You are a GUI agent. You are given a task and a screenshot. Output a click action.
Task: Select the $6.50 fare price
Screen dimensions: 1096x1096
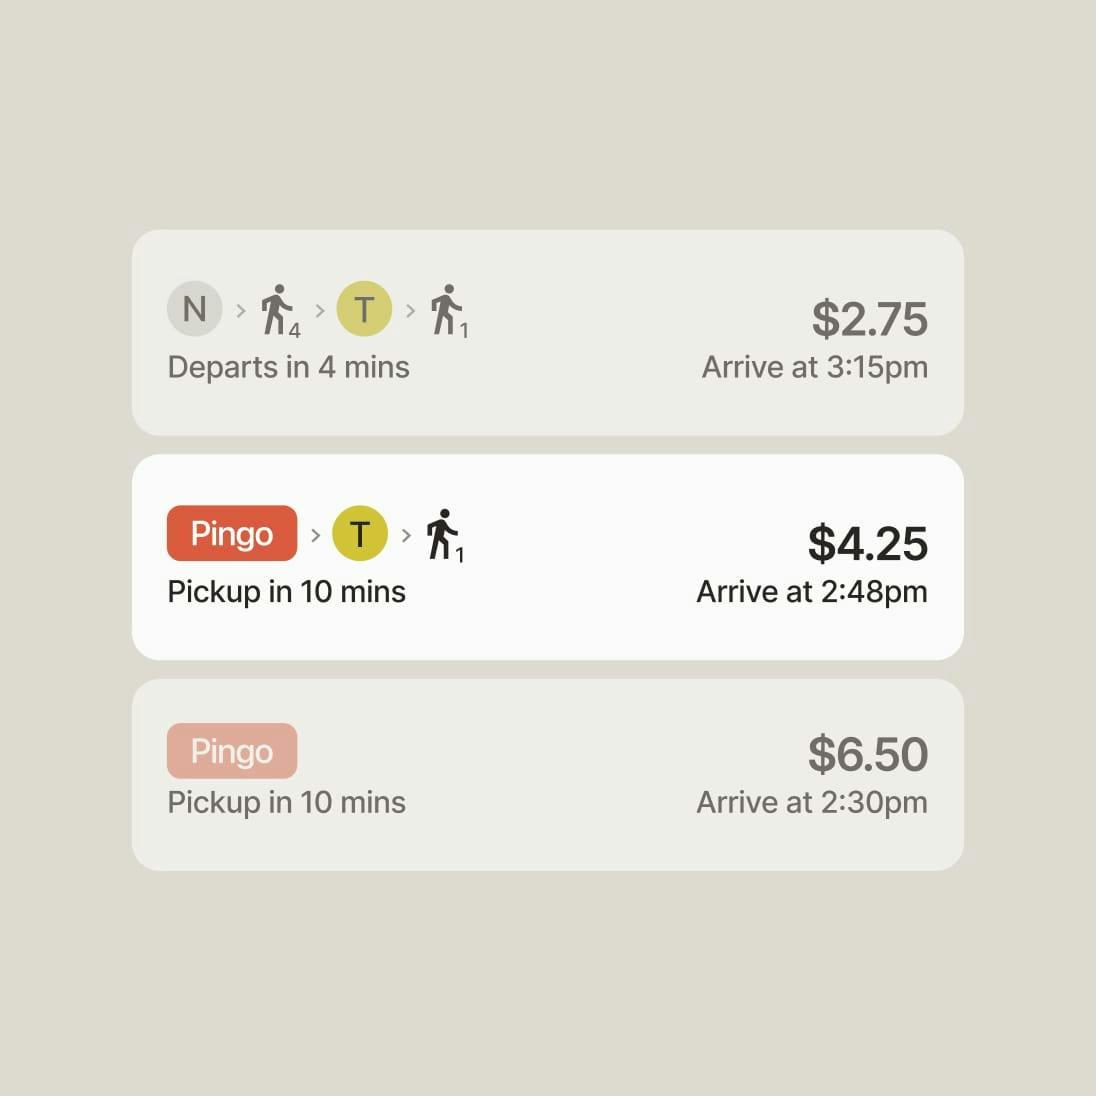click(868, 754)
